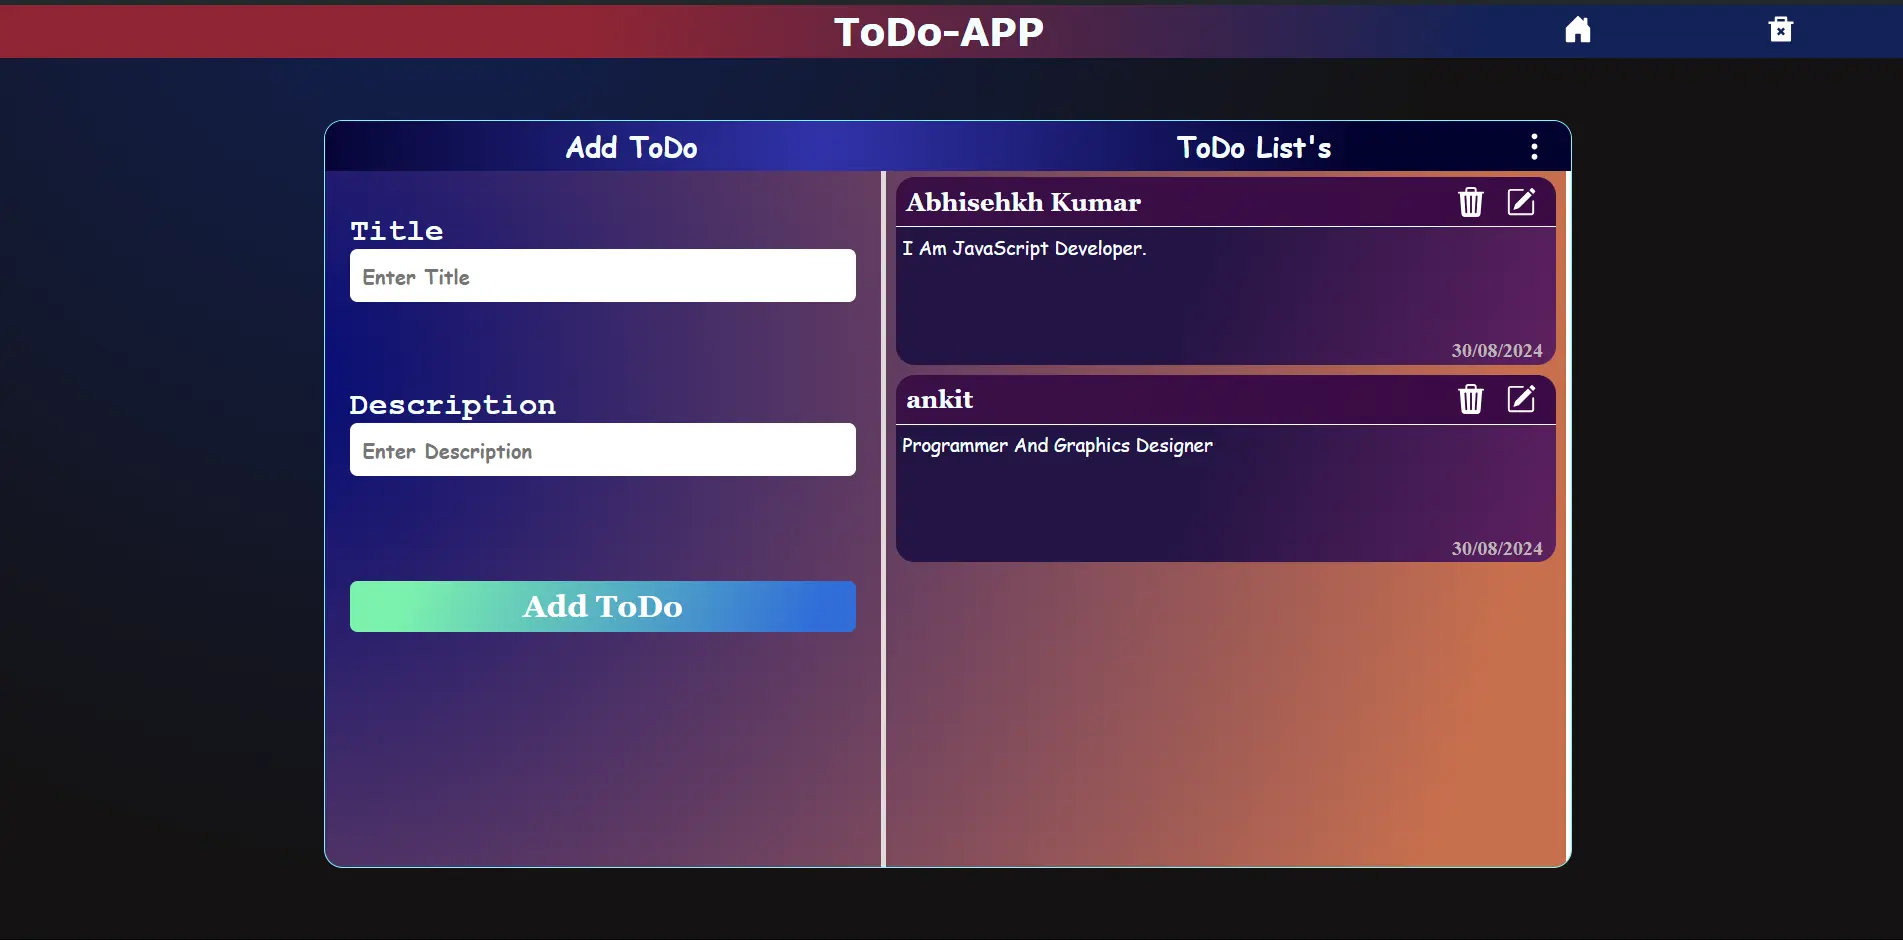The height and width of the screenshot is (940, 1903).
Task: Click text I Am JavaScript Developer.
Action: click(x=1024, y=248)
